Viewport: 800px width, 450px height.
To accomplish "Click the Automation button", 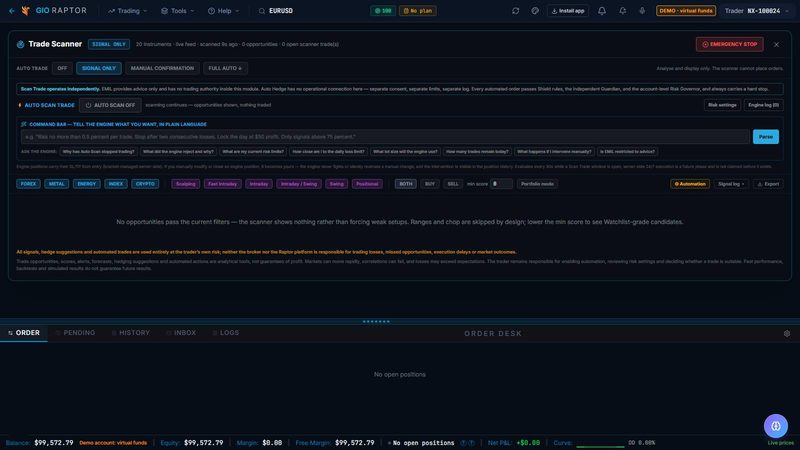I will point(690,184).
